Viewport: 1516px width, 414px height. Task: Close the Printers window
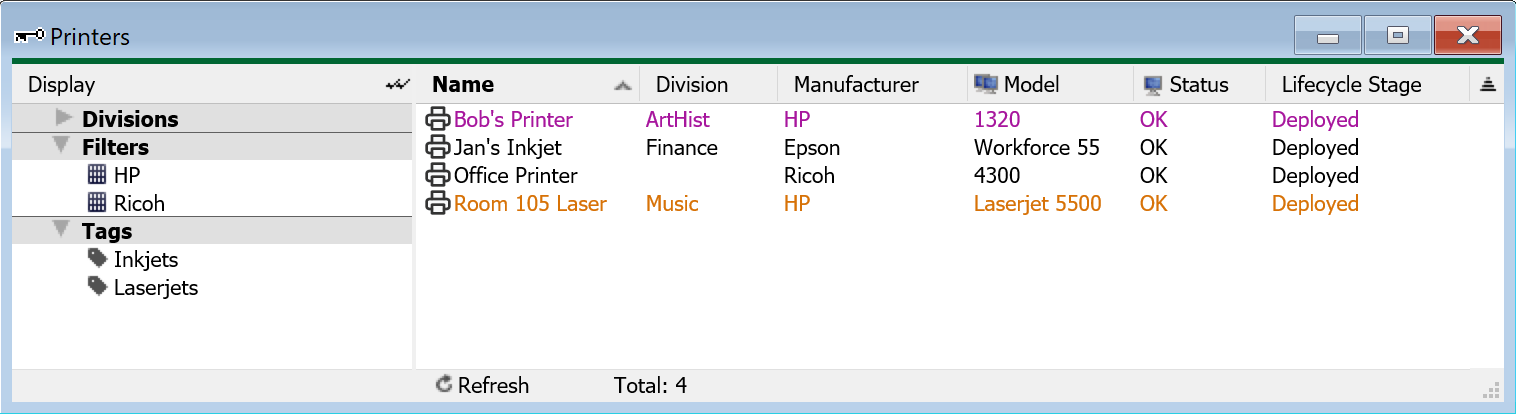point(1468,36)
